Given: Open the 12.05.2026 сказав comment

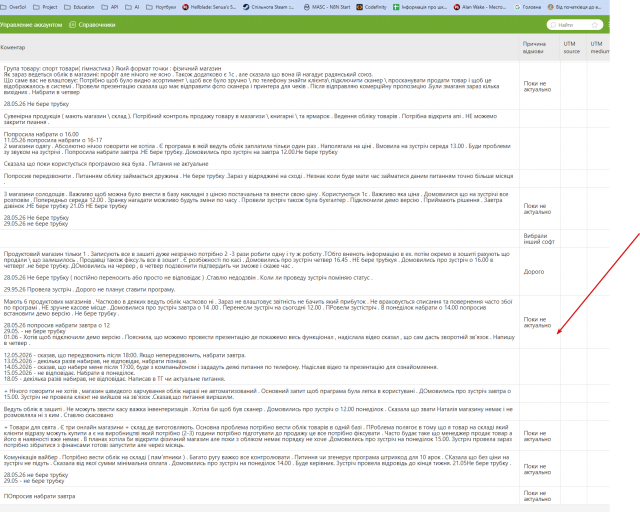Looking at the screenshot, I should 260,367.
